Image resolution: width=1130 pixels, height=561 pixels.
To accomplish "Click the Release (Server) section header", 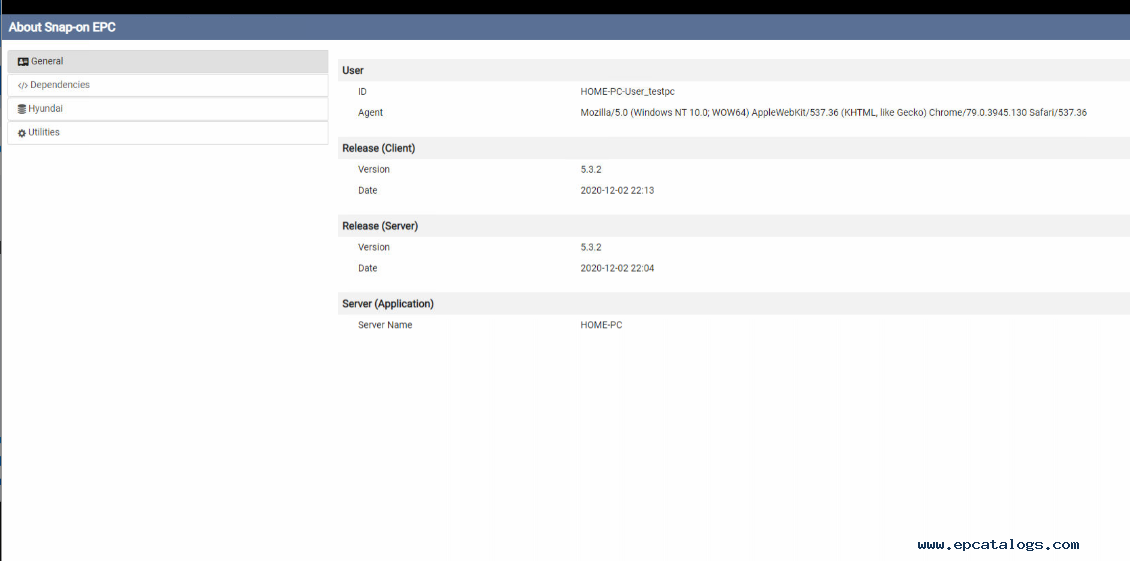I will coord(734,226).
